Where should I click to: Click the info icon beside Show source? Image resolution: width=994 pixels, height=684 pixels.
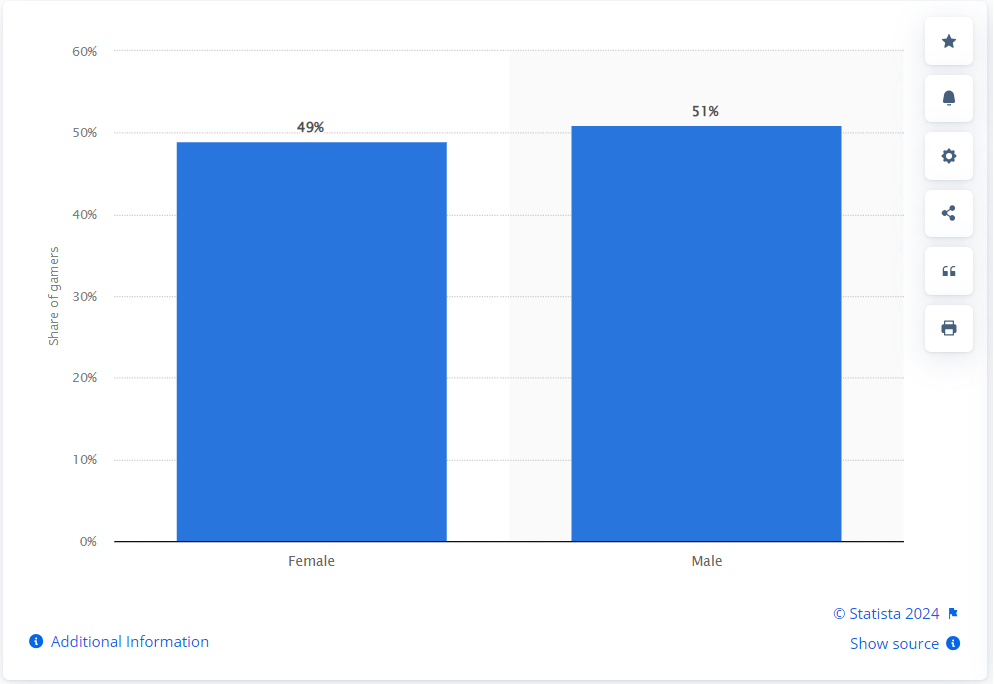pos(953,644)
